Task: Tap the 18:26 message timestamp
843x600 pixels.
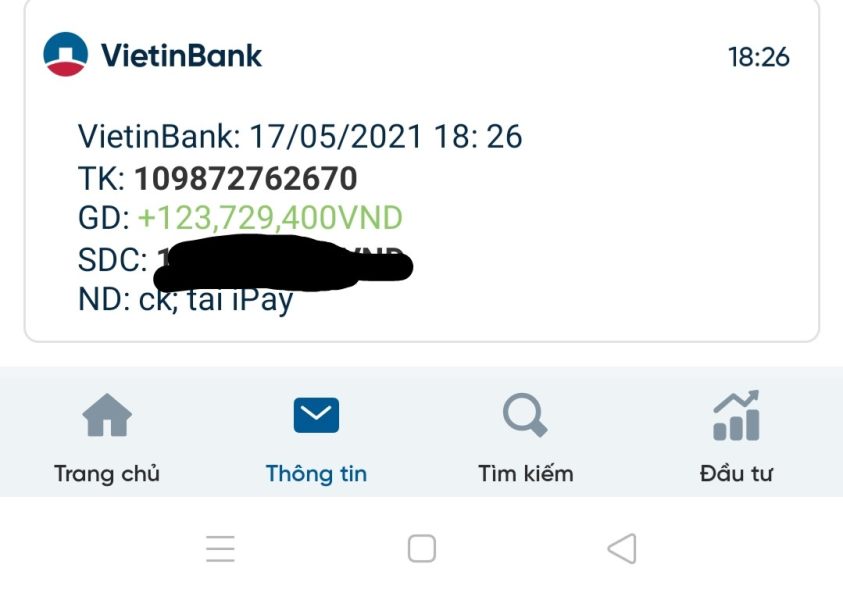Action: [759, 57]
